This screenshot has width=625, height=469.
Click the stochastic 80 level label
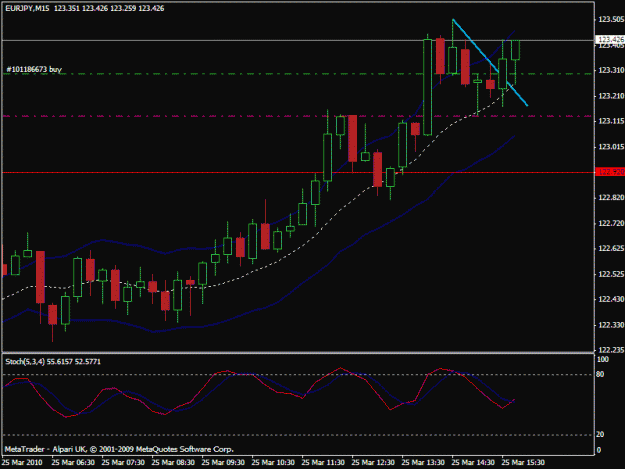[x=600, y=374]
